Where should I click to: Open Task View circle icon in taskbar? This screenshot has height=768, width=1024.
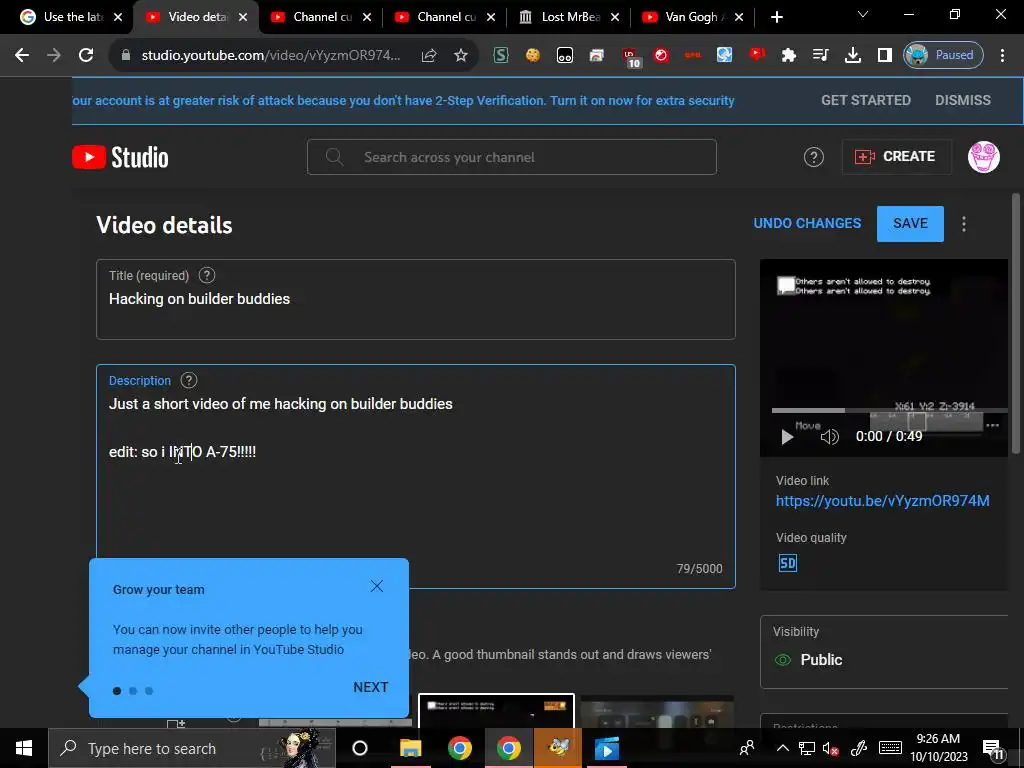[x=360, y=748]
